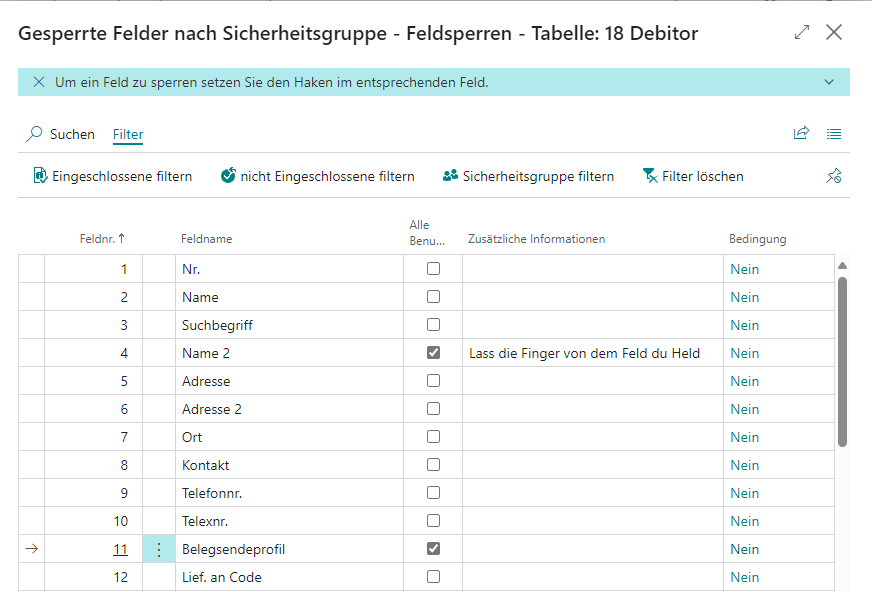This screenshot has width=872, height=592.
Task: Click the share icon in the toolbar
Action: [x=801, y=133]
